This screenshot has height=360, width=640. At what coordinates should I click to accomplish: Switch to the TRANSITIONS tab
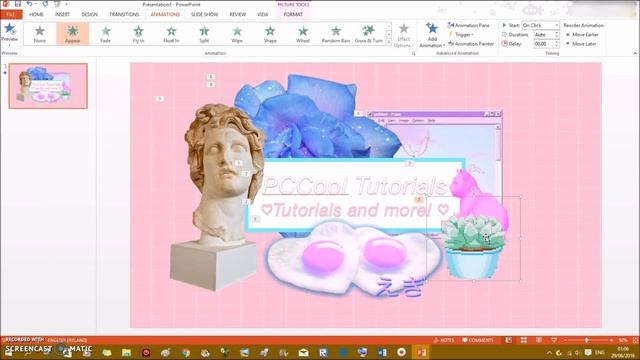pyautogui.click(x=124, y=14)
